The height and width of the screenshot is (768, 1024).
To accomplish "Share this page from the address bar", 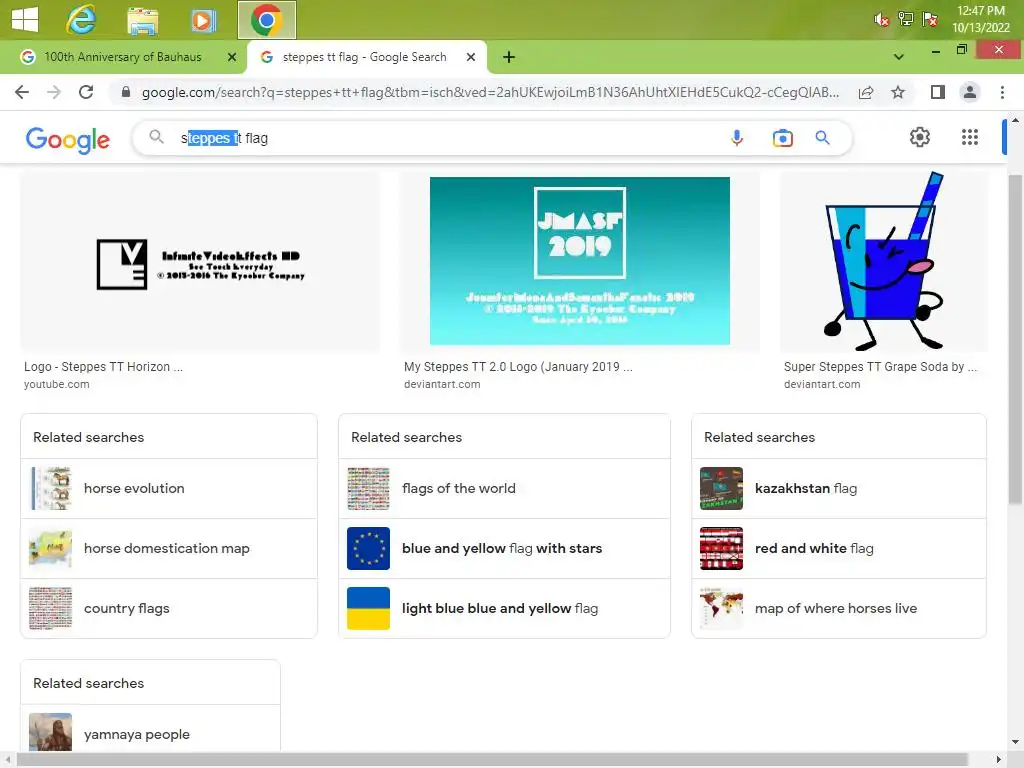I will pyautogui.click(x=866, y=93).
